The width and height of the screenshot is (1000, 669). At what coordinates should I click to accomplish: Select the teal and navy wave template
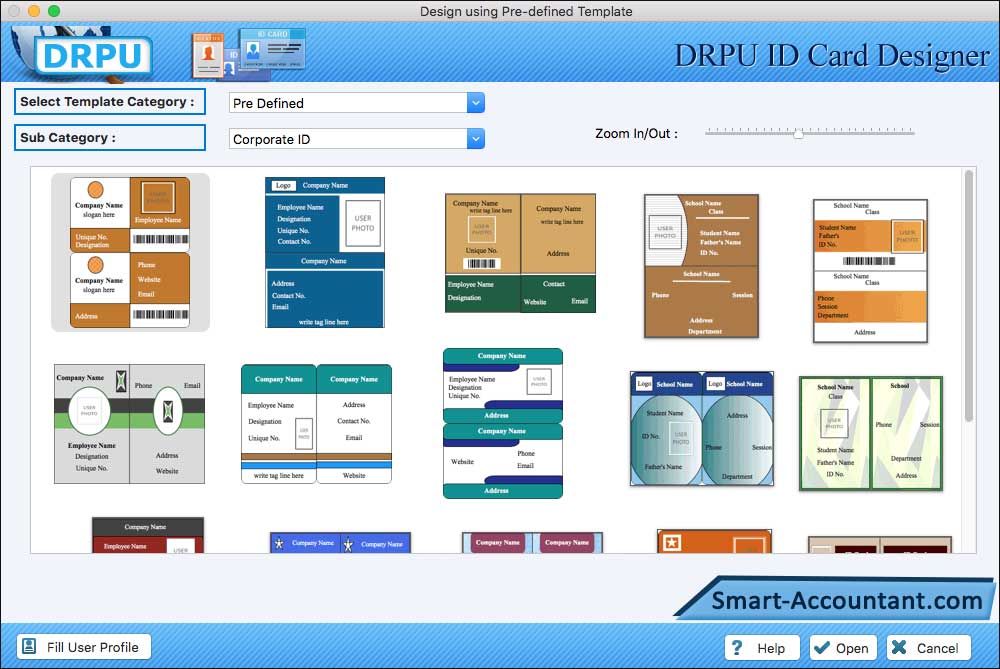point(503,423)
